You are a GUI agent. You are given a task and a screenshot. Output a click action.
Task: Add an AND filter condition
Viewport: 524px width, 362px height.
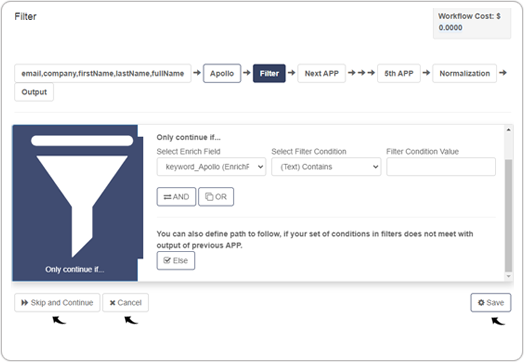pyautogui.click(x=176, y=197)
